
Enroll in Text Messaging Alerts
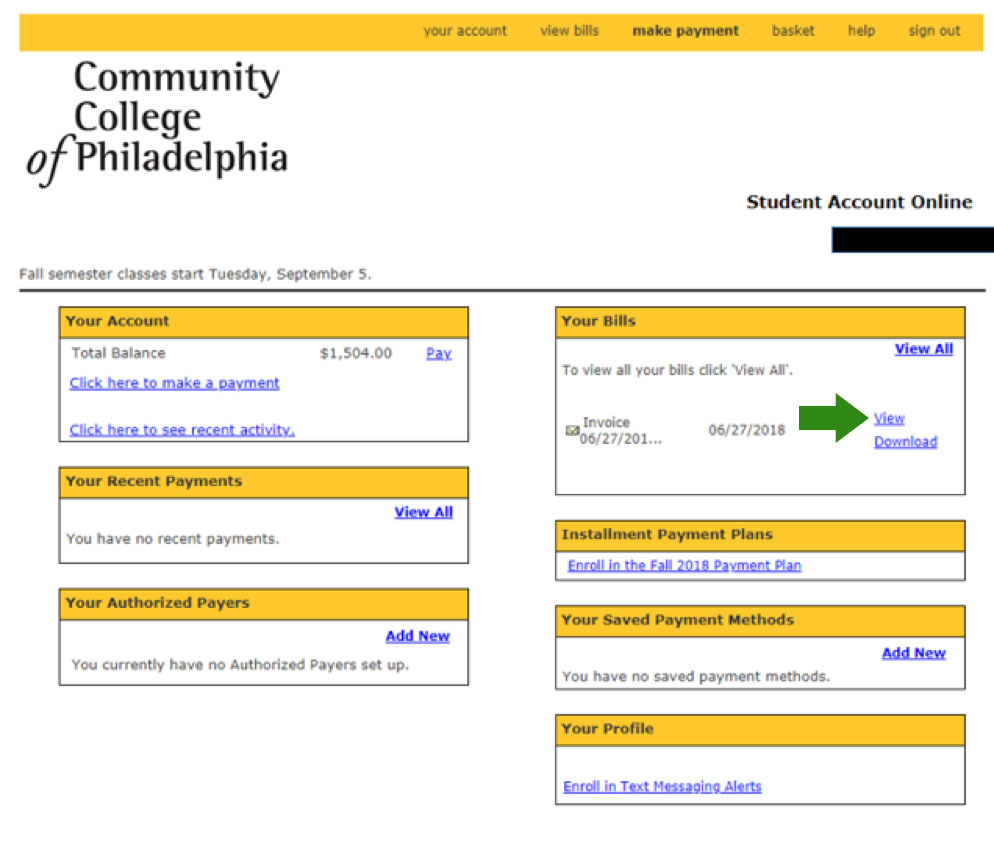662,786
